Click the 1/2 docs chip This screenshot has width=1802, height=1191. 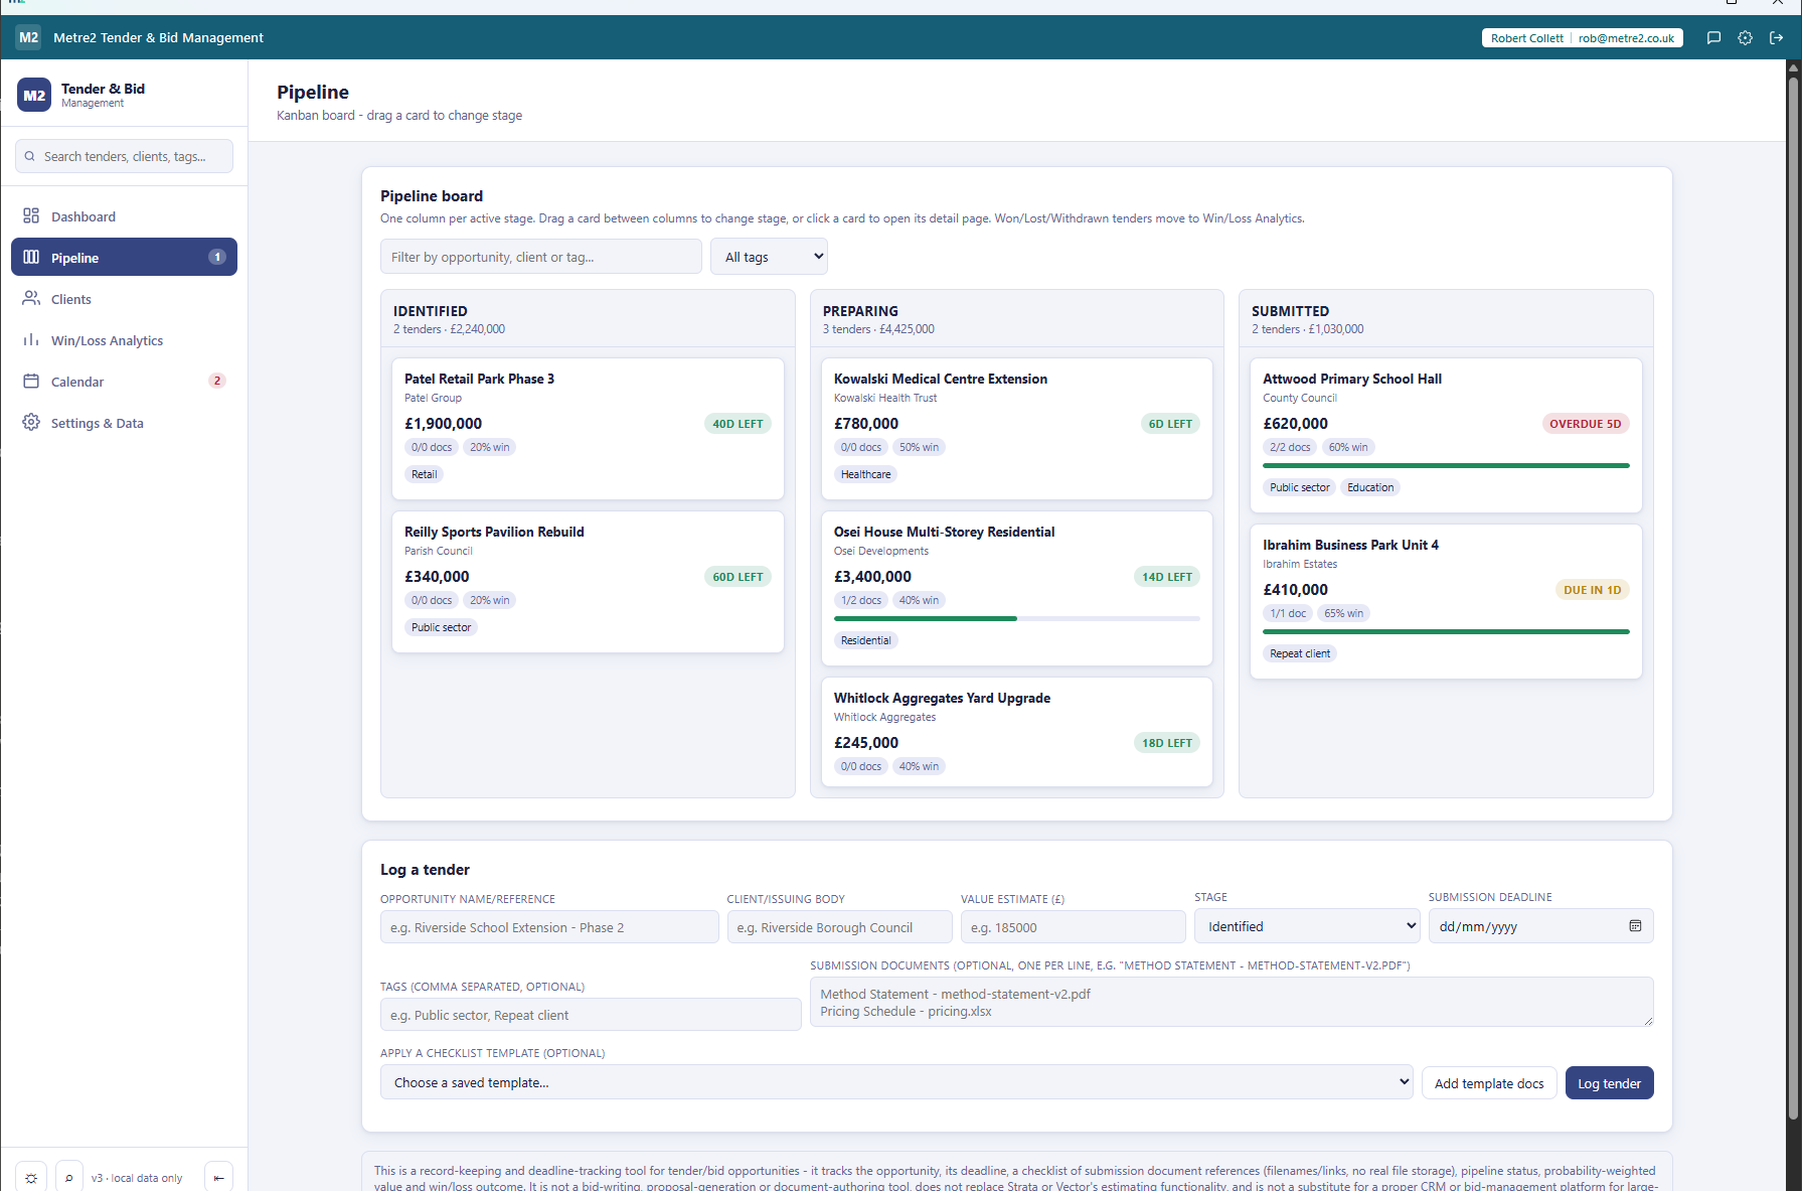[861, 600]
